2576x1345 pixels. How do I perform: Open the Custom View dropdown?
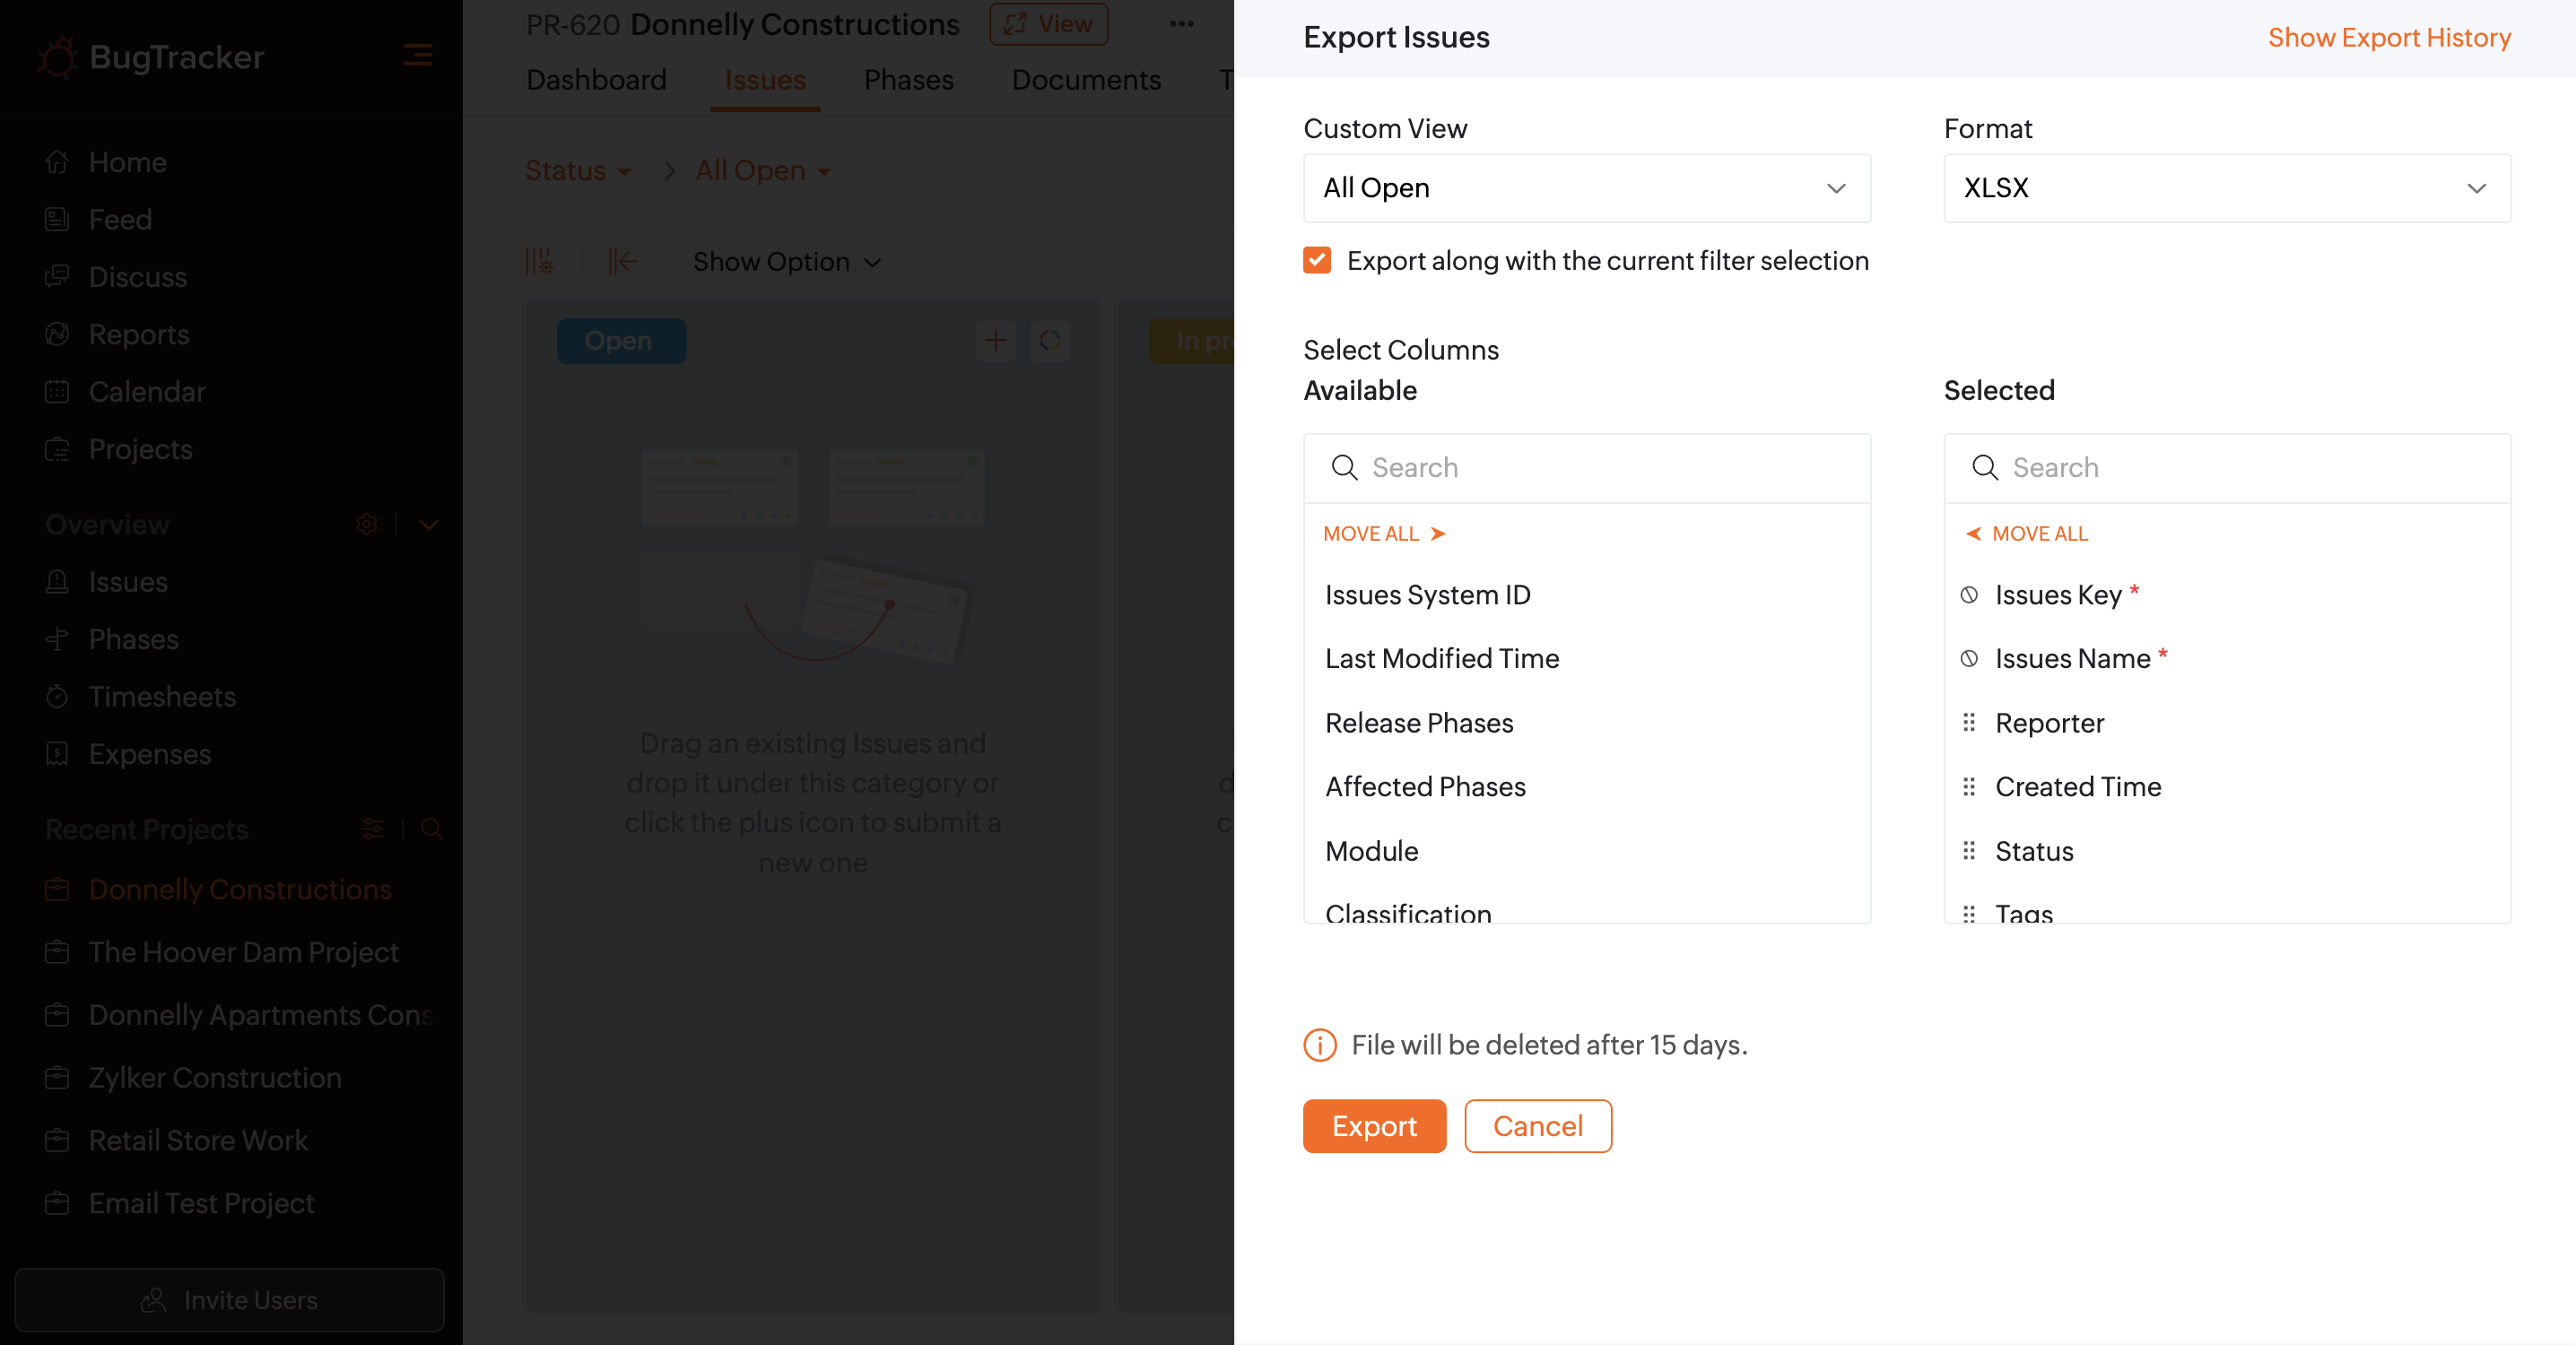point(1586,188)
